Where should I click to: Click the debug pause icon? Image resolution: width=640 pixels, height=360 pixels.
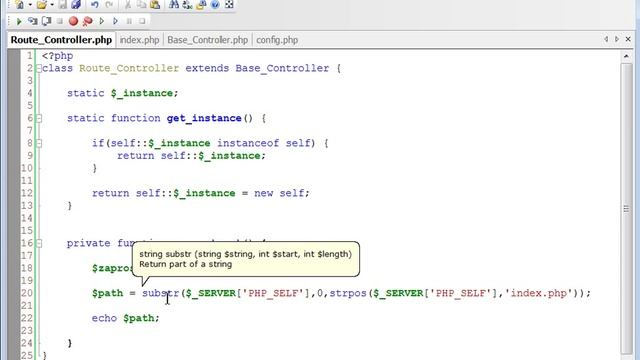pyautogui.click(x=129, y=21)
